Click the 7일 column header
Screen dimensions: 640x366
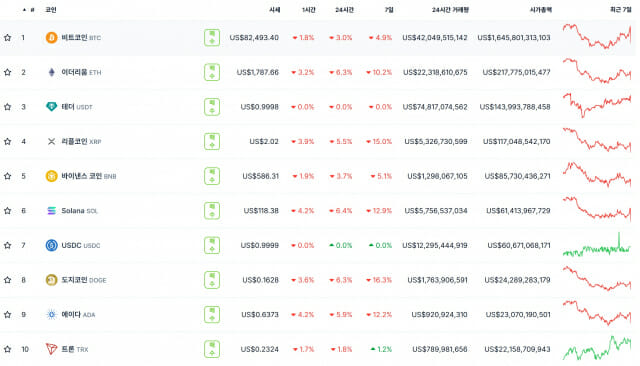(x=389, y=9)
